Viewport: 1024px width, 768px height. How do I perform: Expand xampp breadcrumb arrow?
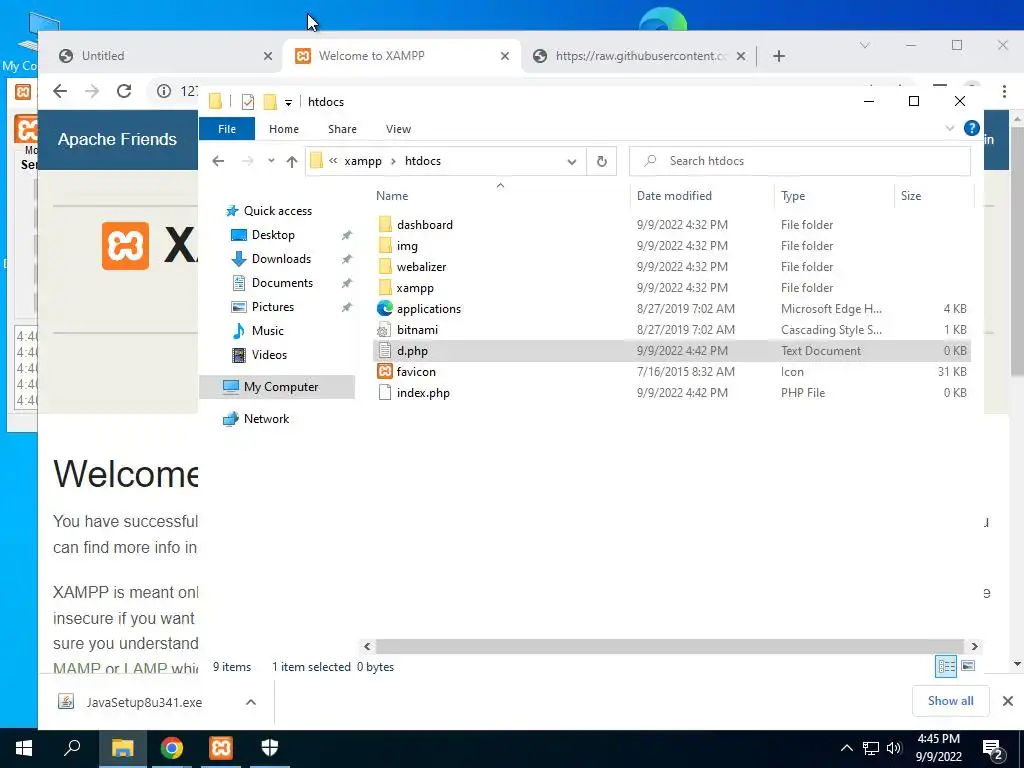pyautogui.click(x=393, y=161)
